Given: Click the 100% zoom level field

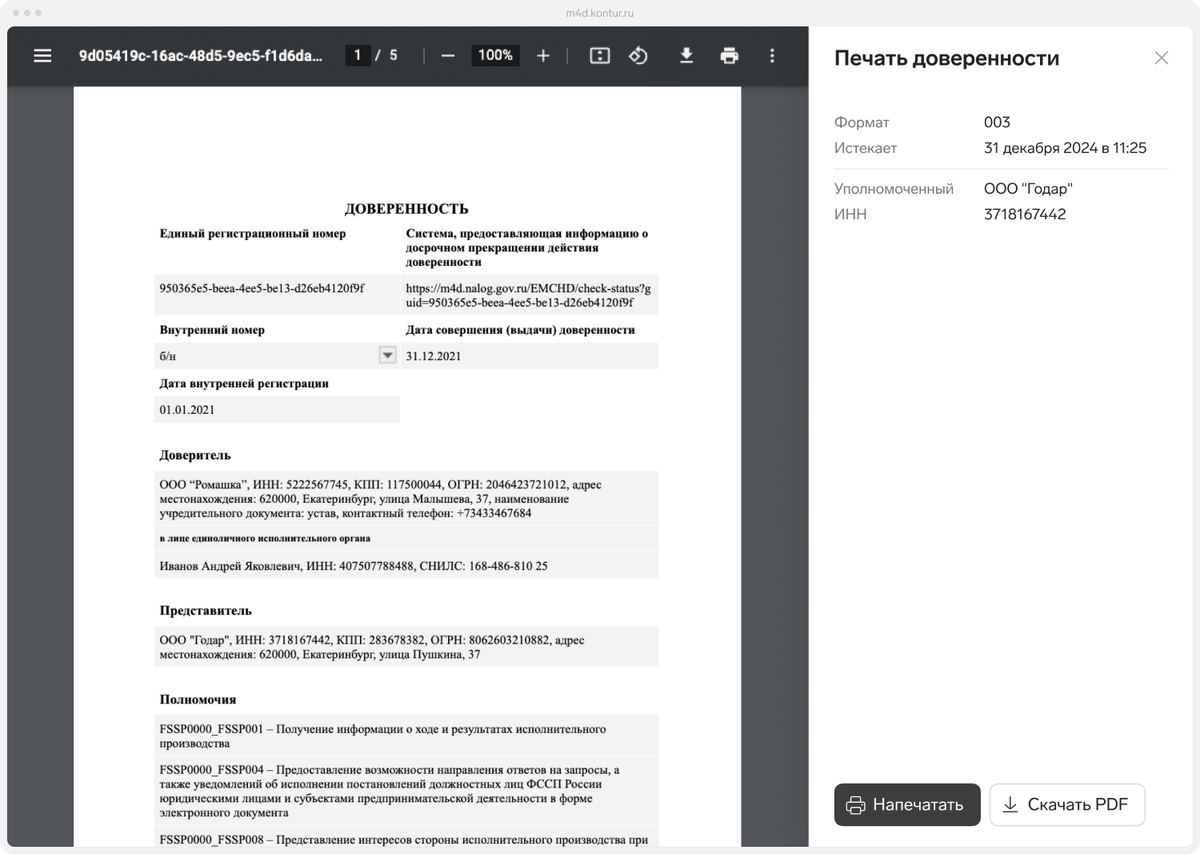Looking at the screenshot, I should pyautogui.click(x=495, y=56).
